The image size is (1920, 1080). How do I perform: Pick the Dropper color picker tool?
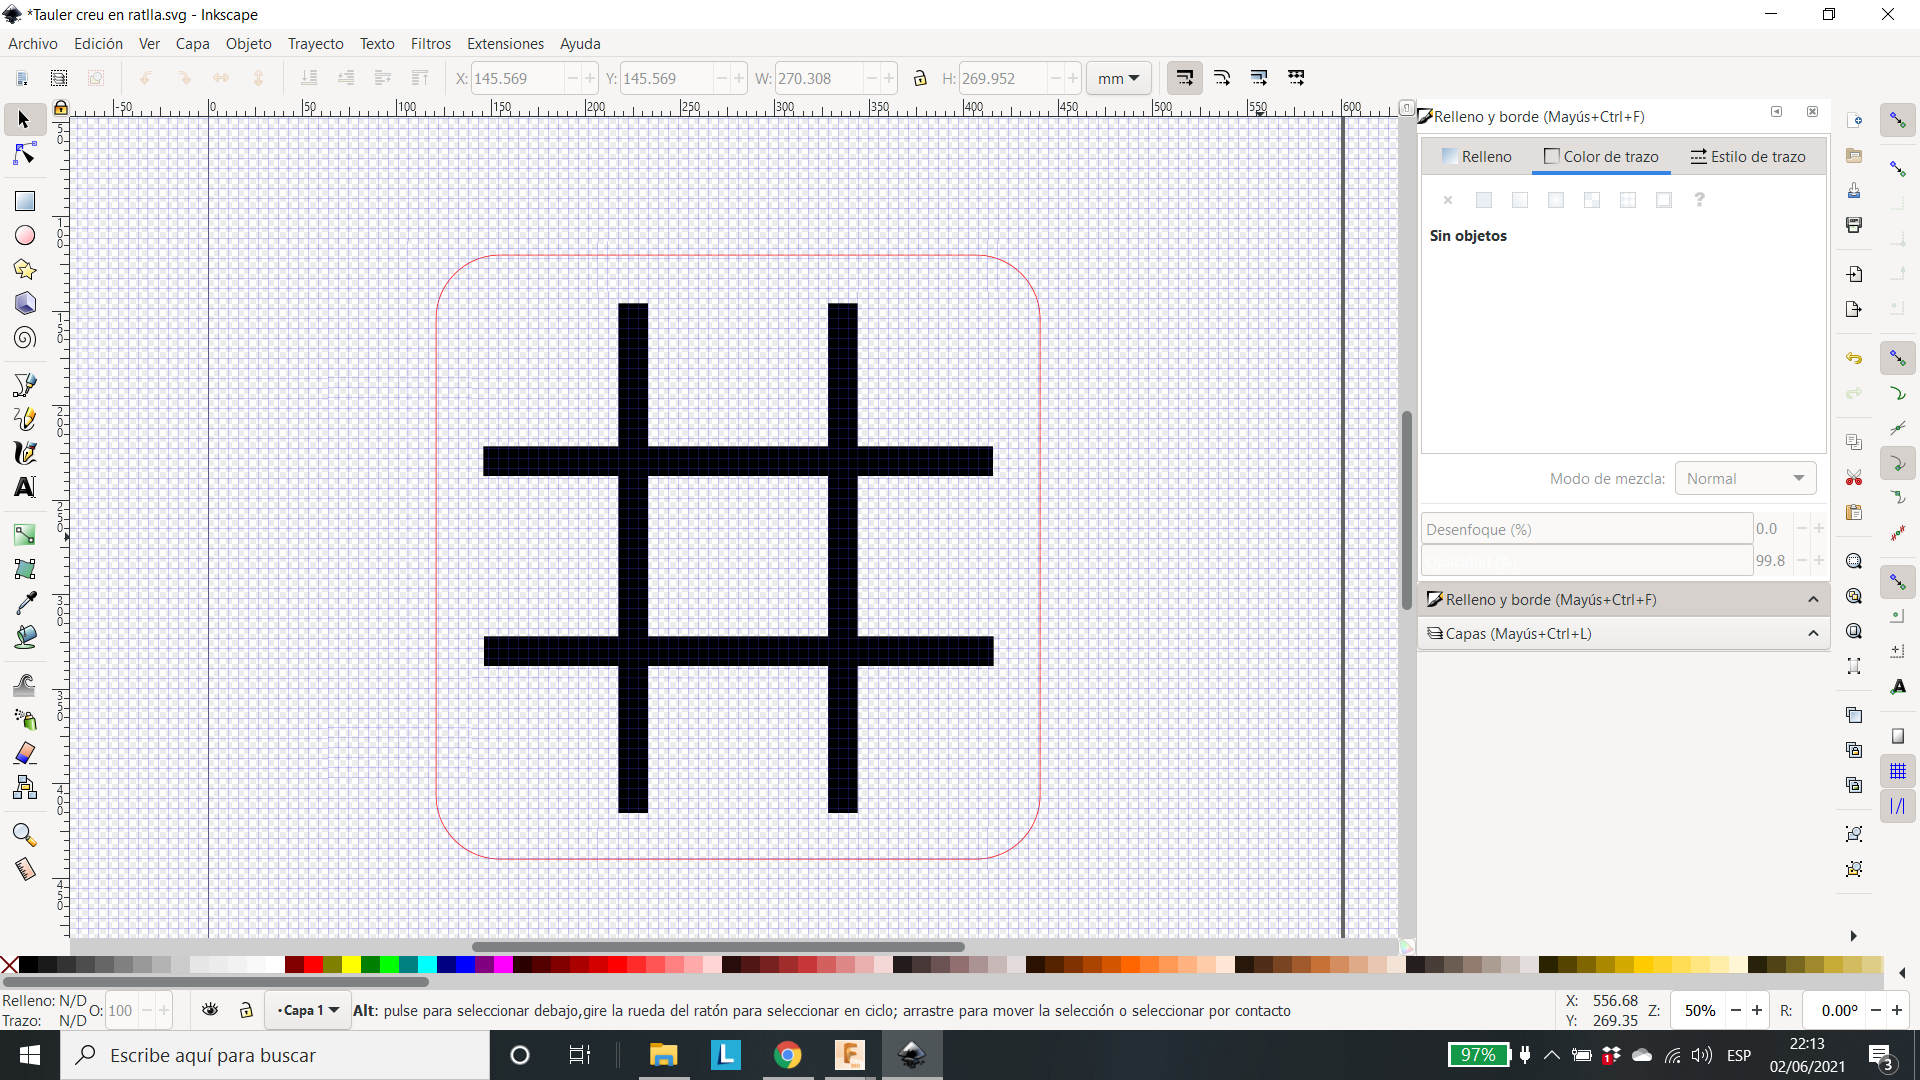tap(24, 603)
